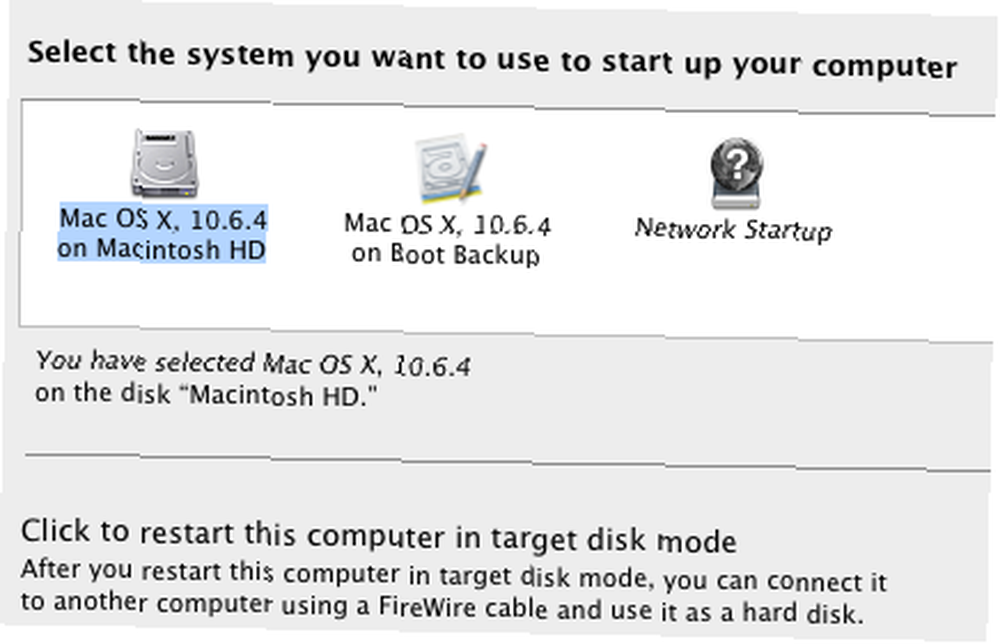Choose the Boot Backup disk icon

click(452, 169)
